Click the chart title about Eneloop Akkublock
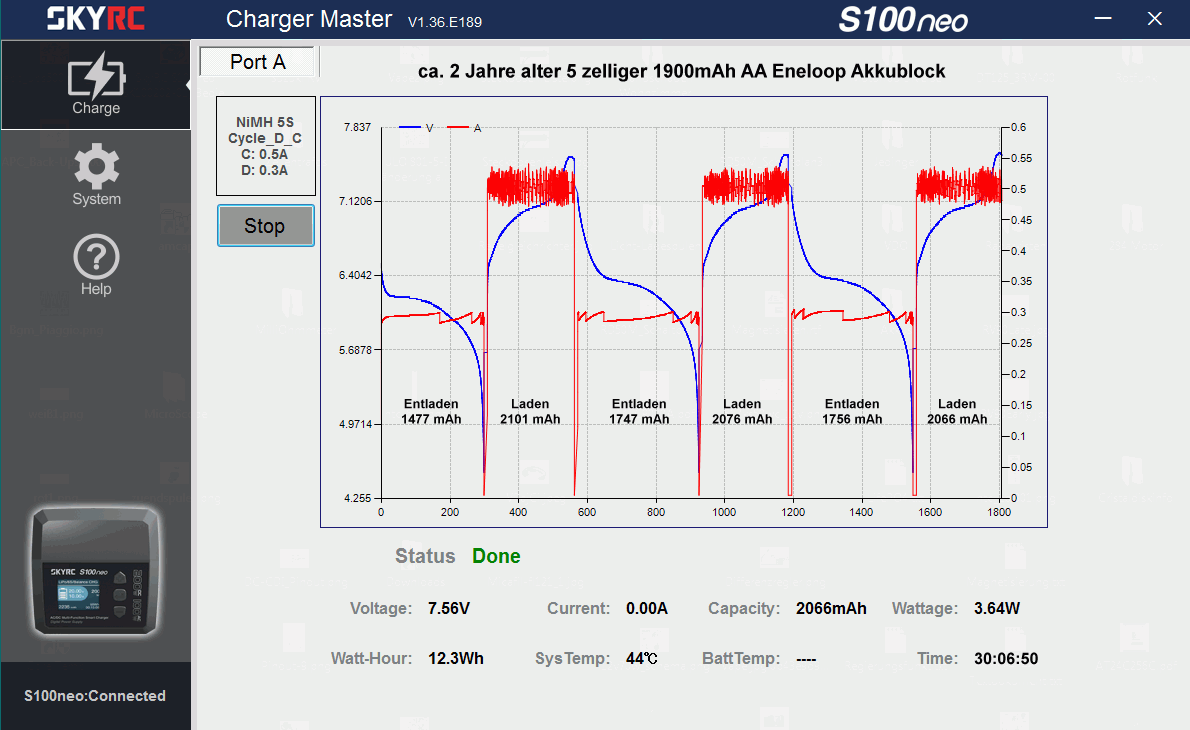Viewport: 1190px width, 730px height. pyautogui.click(x=681, y=71)
